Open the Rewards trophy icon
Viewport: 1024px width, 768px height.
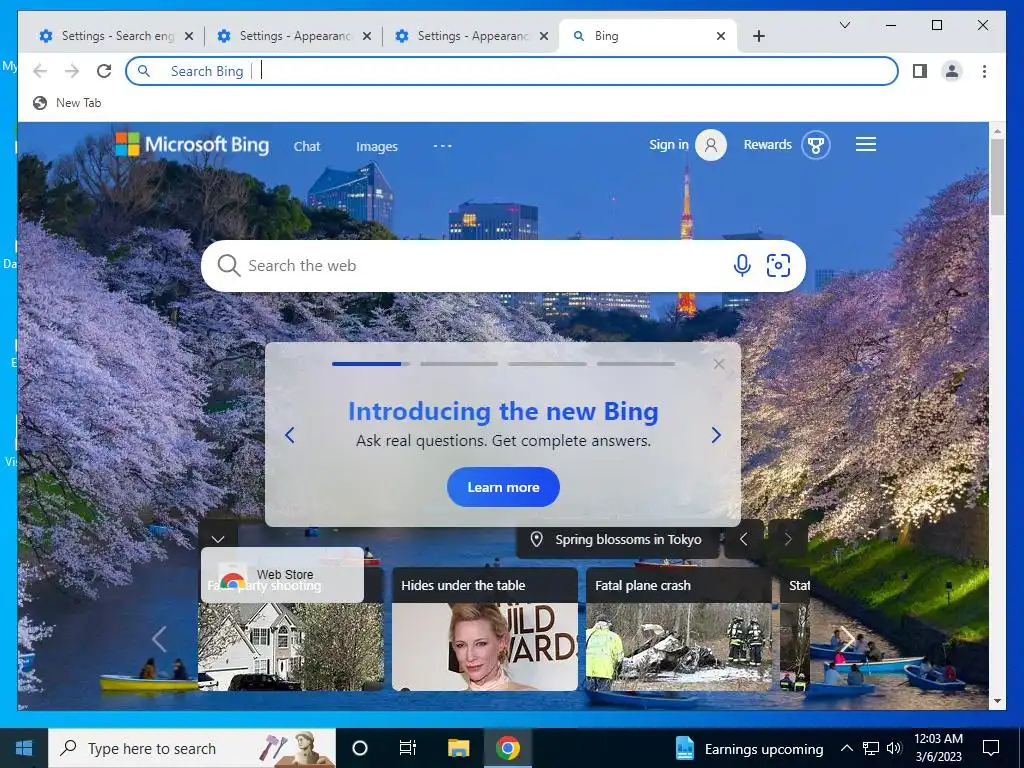[x=815, y=144]
